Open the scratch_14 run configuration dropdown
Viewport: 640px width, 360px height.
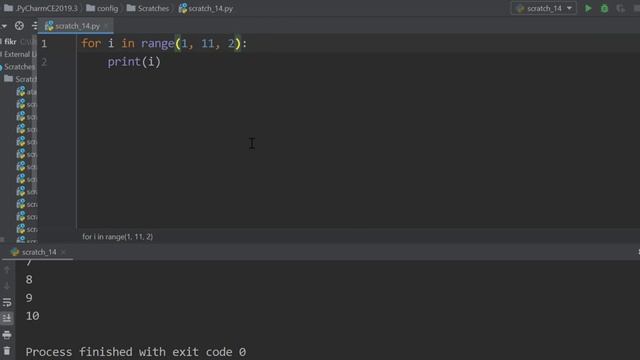544,8
